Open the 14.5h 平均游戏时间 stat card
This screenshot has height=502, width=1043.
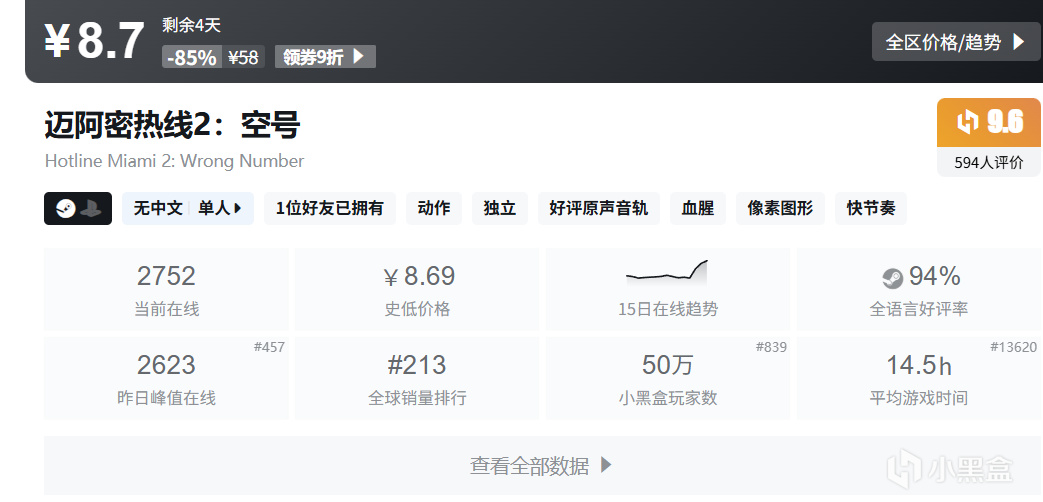coord(919,378)
